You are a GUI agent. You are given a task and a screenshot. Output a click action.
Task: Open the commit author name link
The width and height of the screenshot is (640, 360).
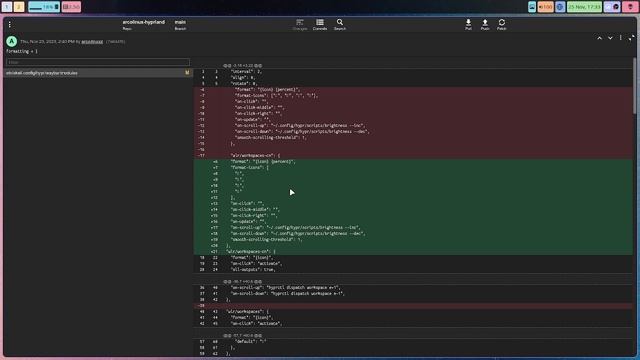point(92,42)
